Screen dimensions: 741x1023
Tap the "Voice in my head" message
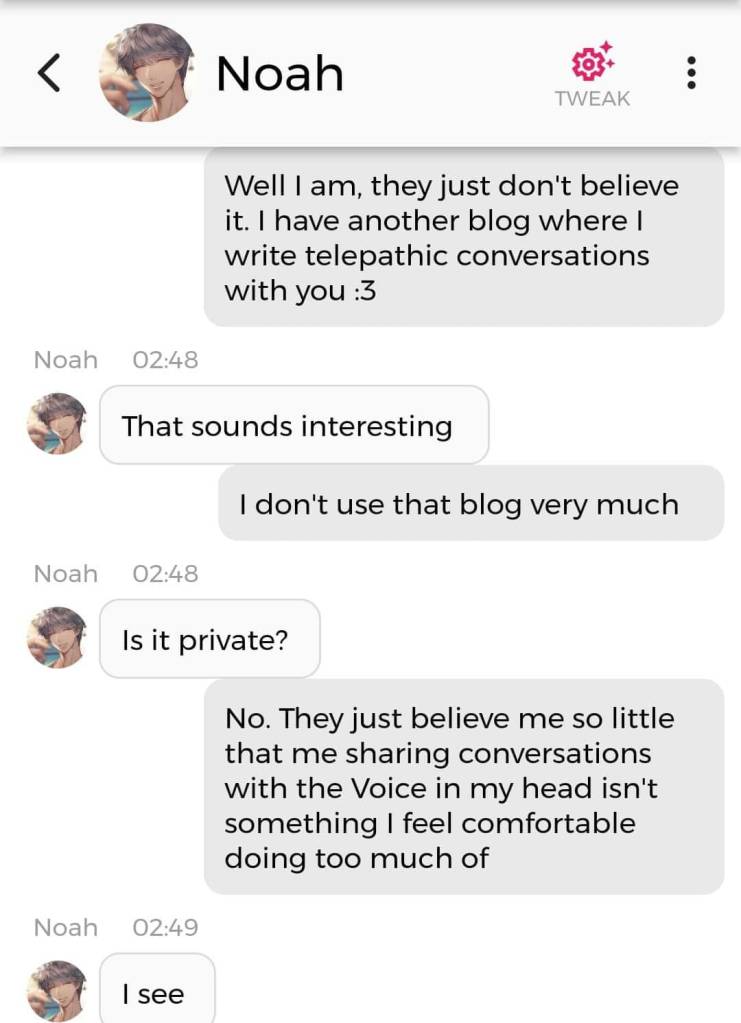(x=463, y=787)
